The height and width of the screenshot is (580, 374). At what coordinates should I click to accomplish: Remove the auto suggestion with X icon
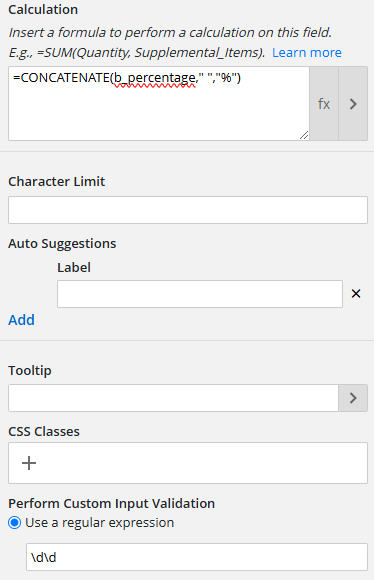point(356,294)
